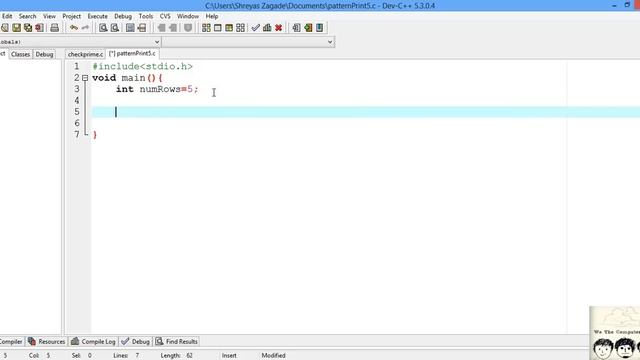Select the patternPrint5.c editor tab
The height and width of the screenshot is (360, 640).
(132, 53)
